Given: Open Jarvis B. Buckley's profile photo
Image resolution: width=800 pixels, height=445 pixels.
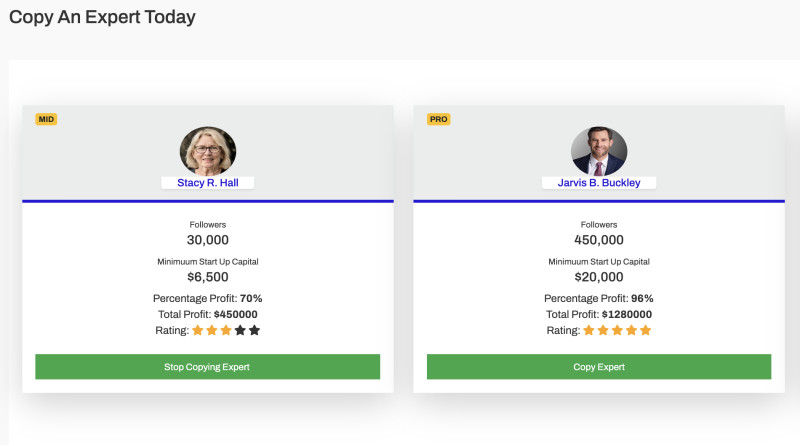Looking at the screenshot, I should pos(599,152).
